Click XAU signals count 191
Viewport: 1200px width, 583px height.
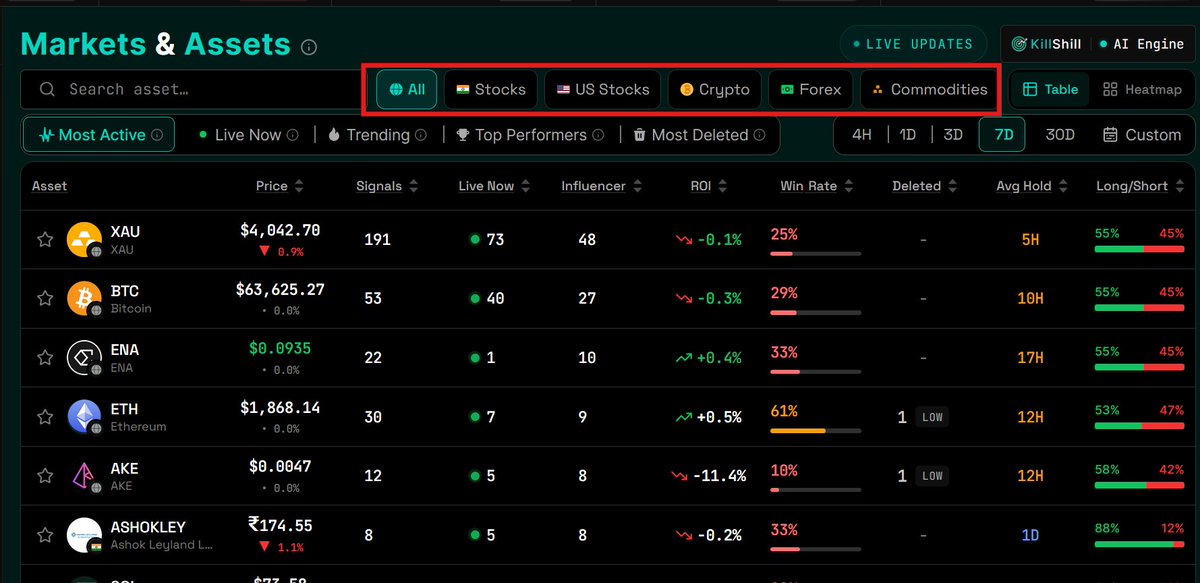[377, 239]
